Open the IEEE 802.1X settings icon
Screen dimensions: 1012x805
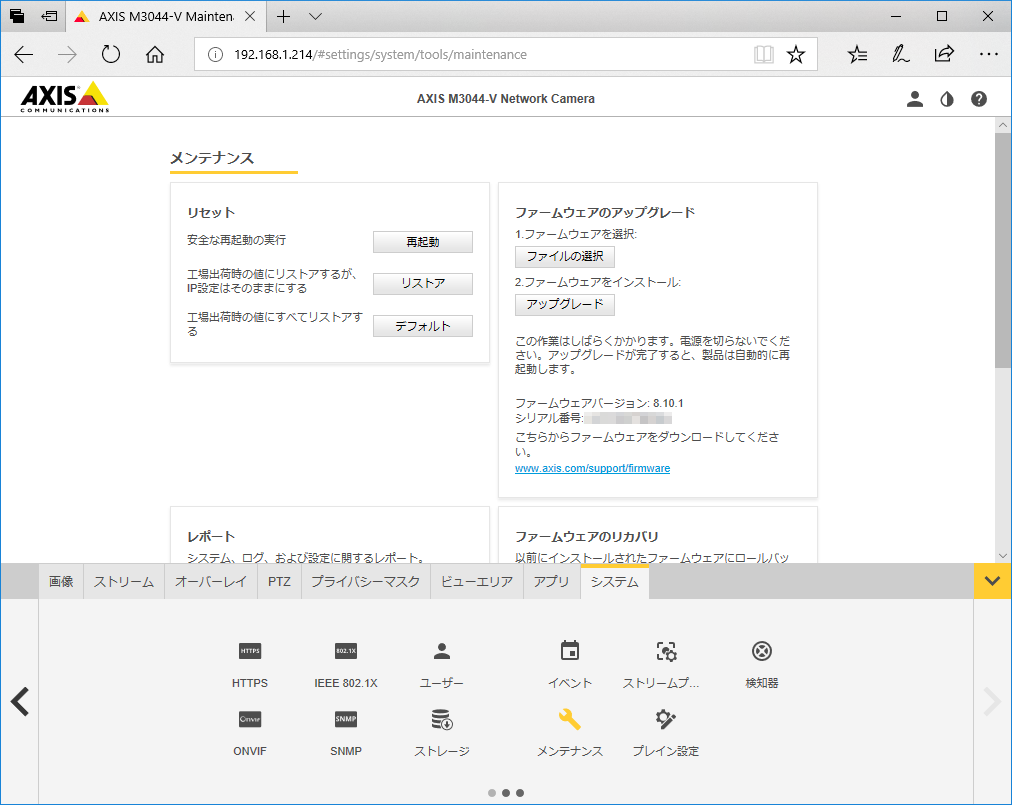coord(345,651)
